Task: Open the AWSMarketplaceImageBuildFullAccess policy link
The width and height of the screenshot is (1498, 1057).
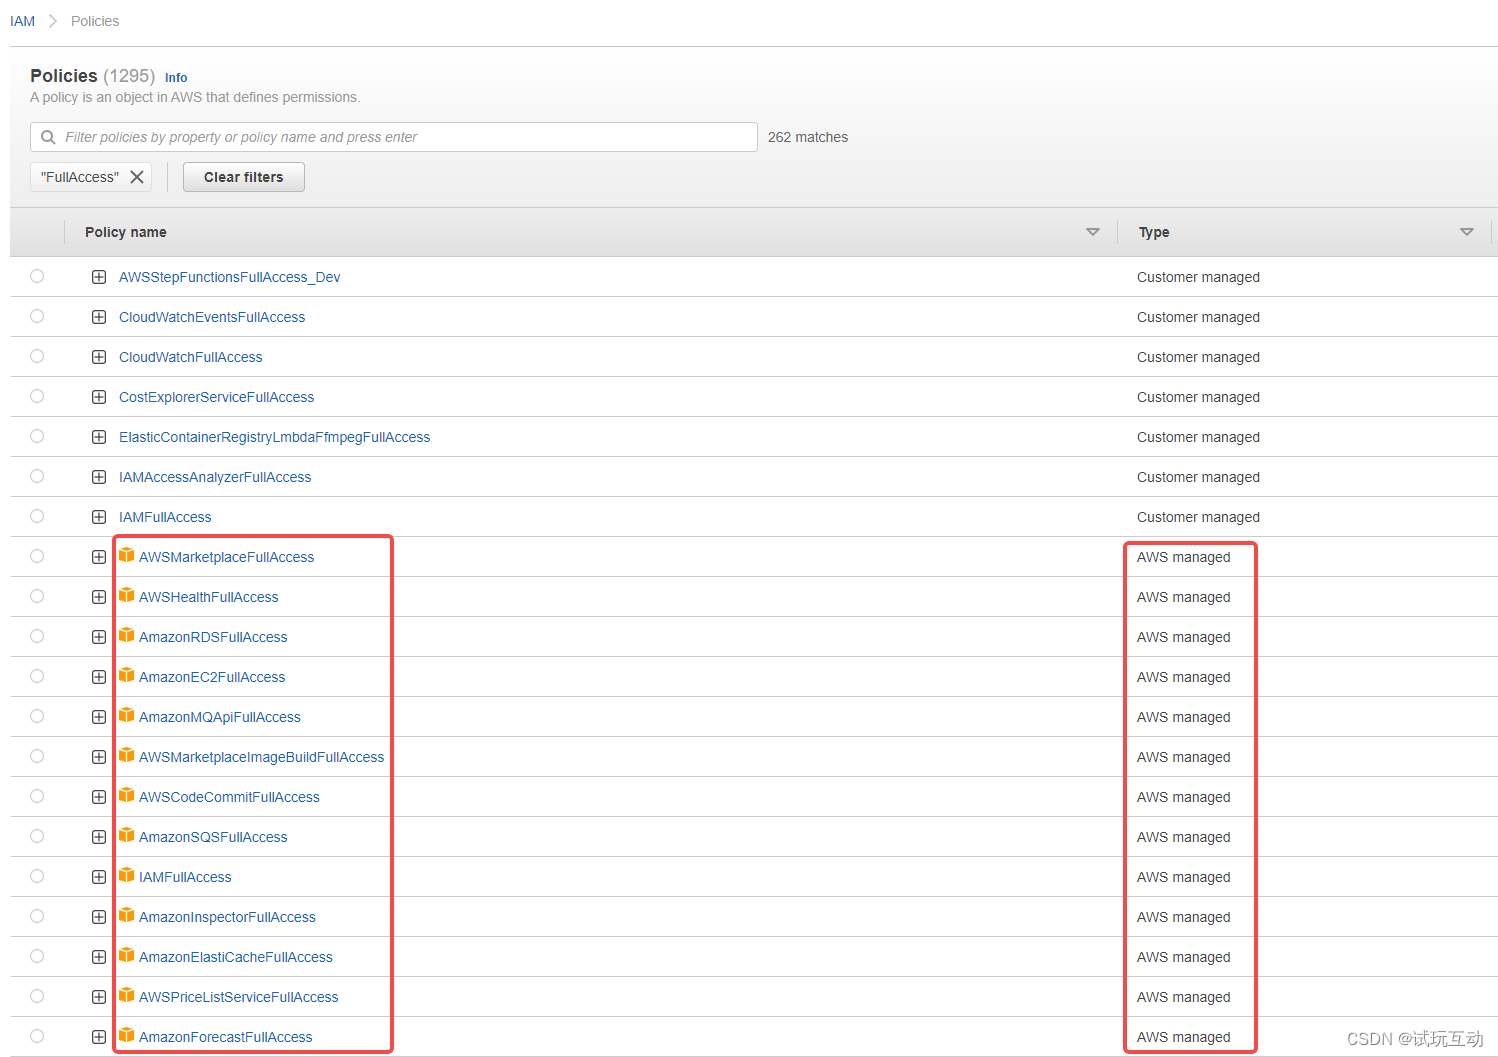Action: tap(261, 757)
